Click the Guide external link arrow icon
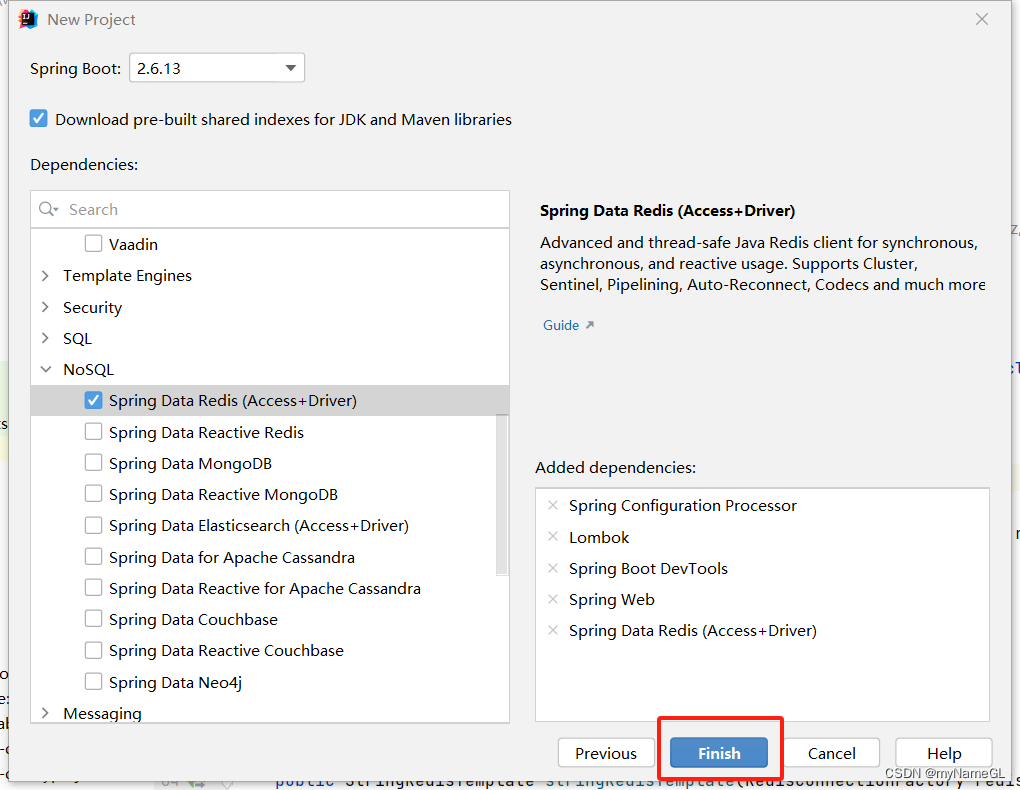This screenshot has width=1020, height=790. click(589, 325)
